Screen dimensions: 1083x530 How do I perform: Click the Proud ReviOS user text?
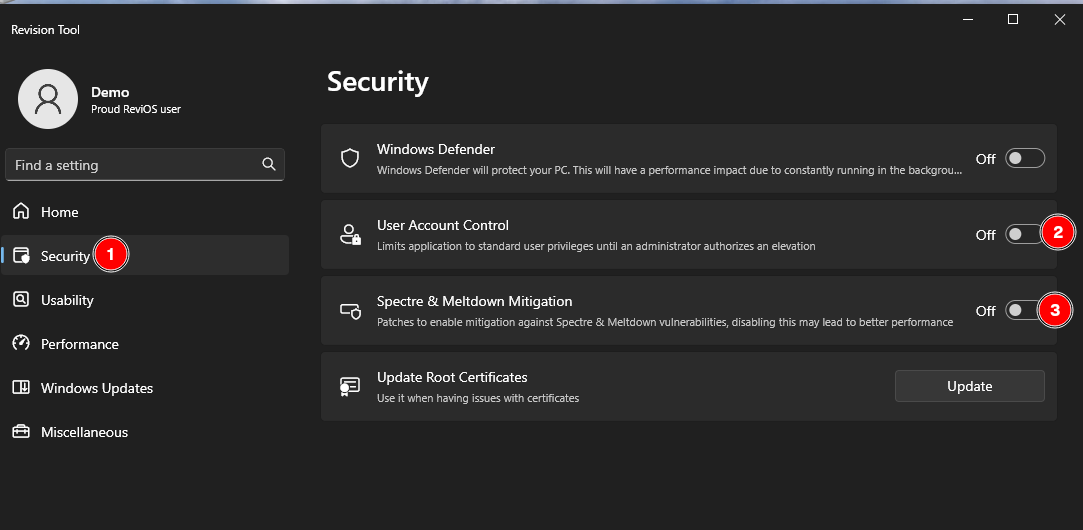coord(136,109)
